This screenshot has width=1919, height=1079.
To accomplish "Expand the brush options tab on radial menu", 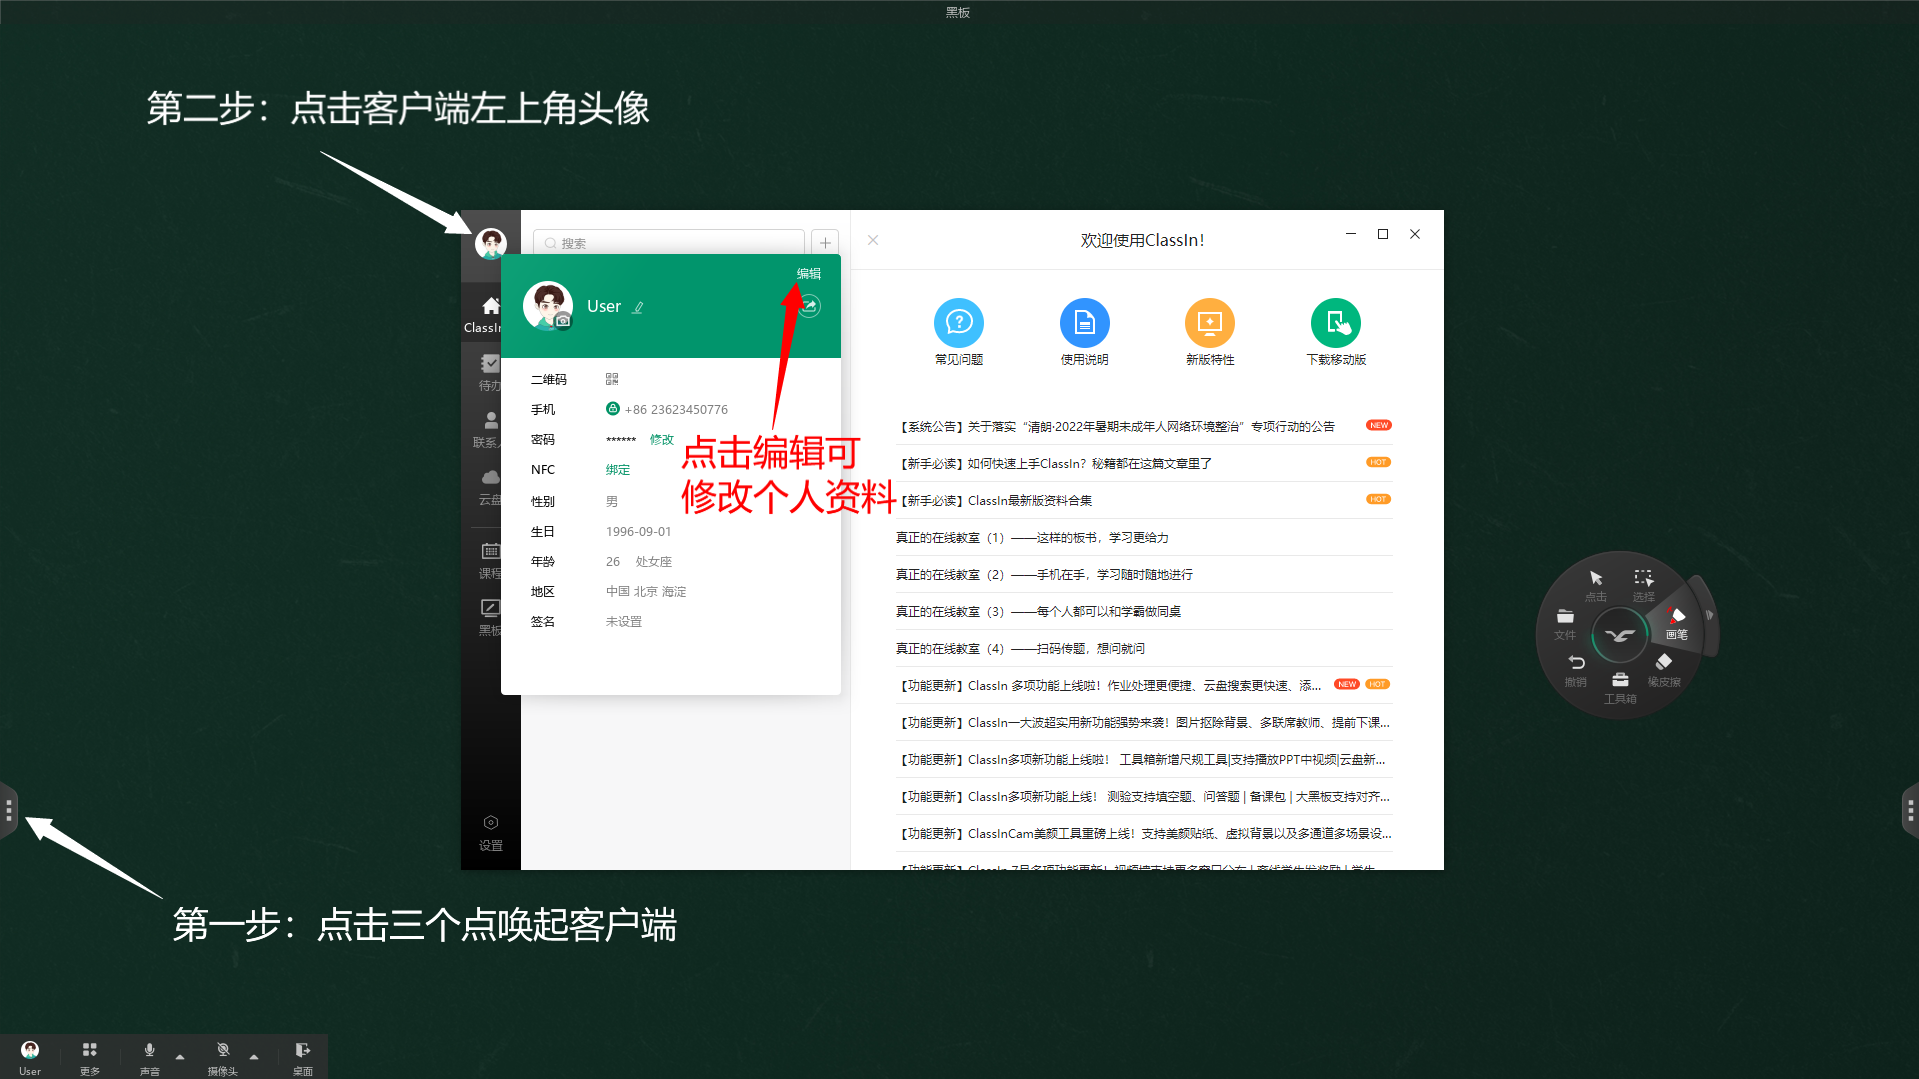I will (x=1710, y=615).
